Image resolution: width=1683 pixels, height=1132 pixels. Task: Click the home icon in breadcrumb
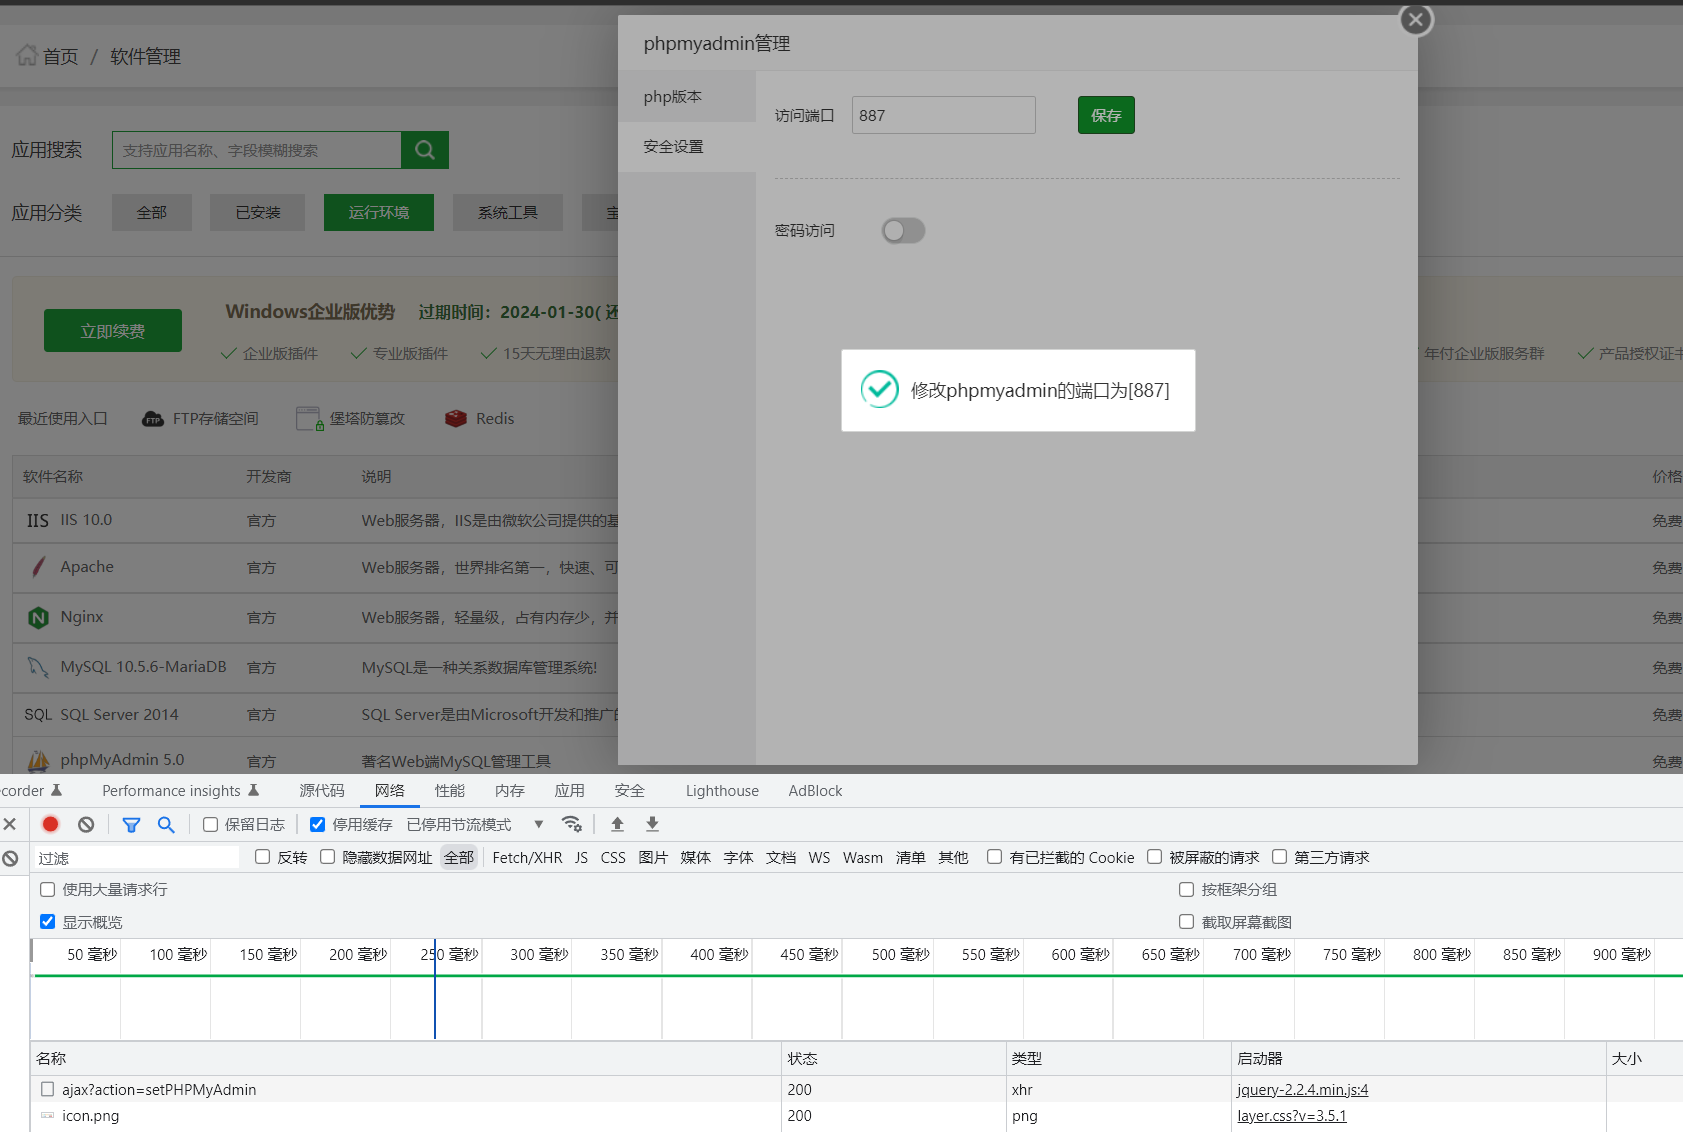tap(27, 55)
